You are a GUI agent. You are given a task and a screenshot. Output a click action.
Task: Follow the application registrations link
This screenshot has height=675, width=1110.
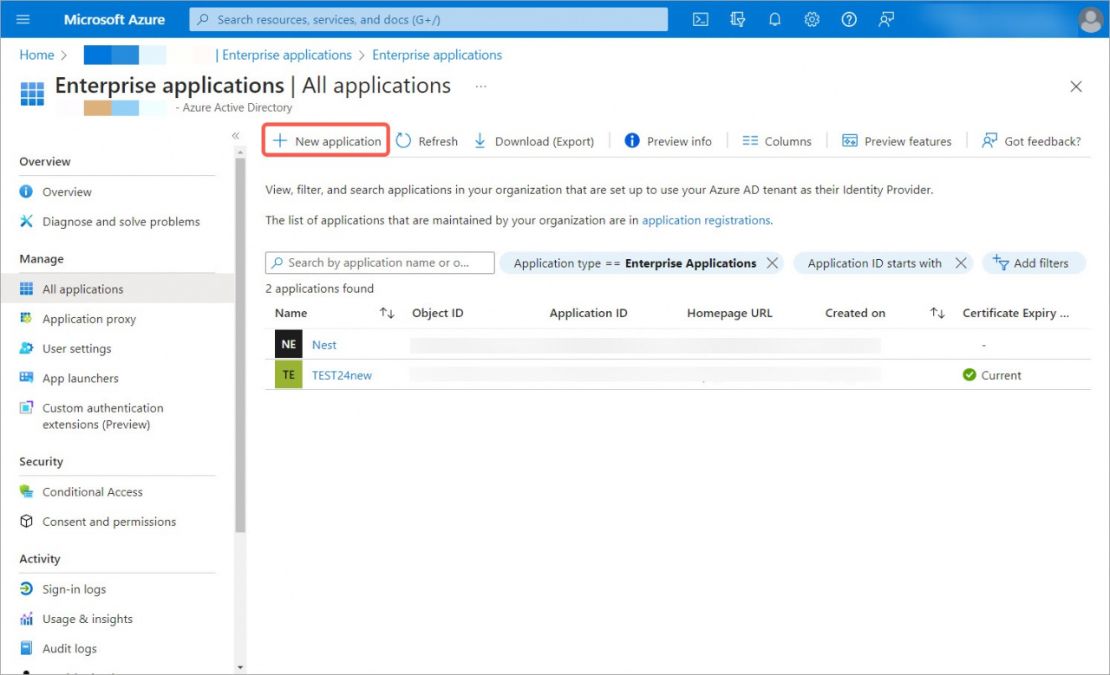coord(706,220)
